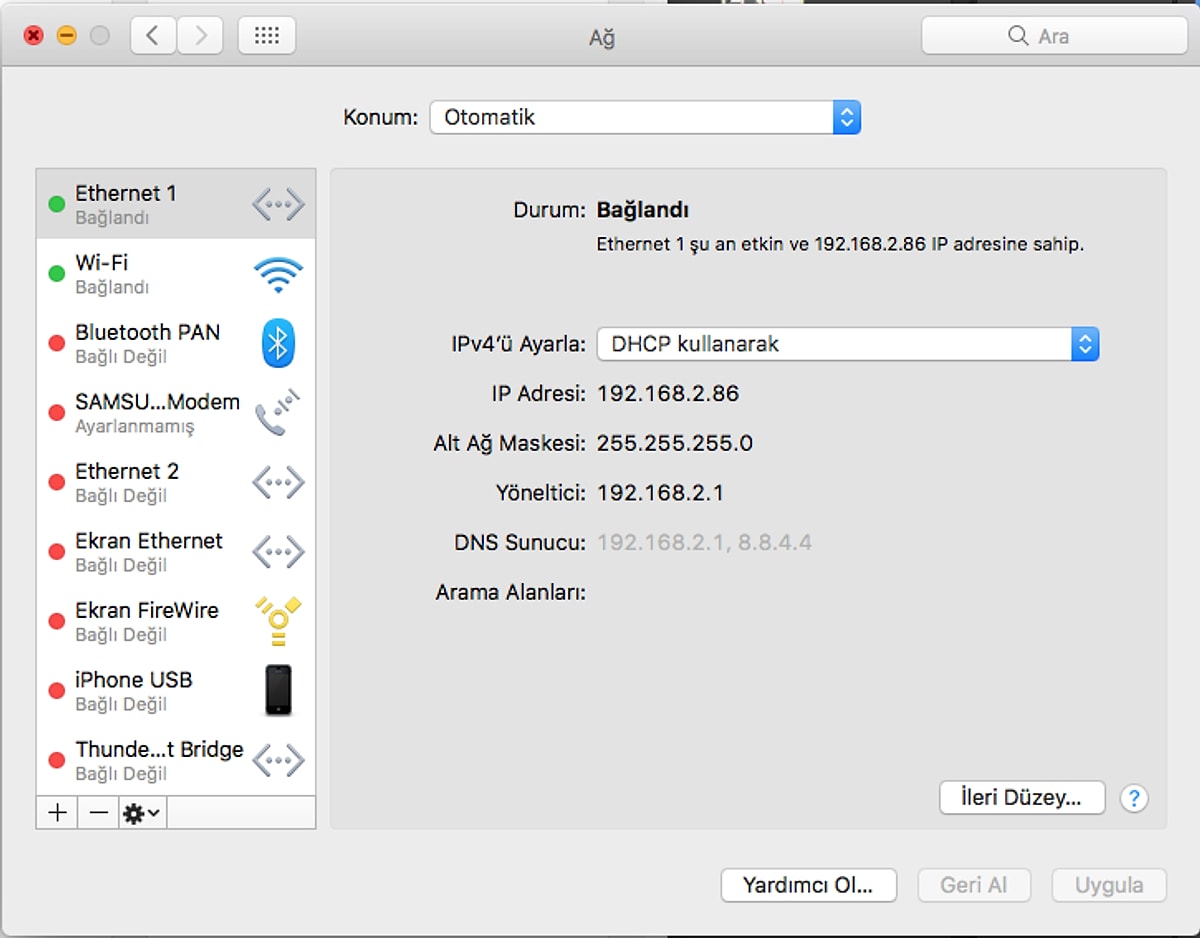Click the Bluetooth PAN icon
Viewport: 1200px width, 938px height.
277,343
